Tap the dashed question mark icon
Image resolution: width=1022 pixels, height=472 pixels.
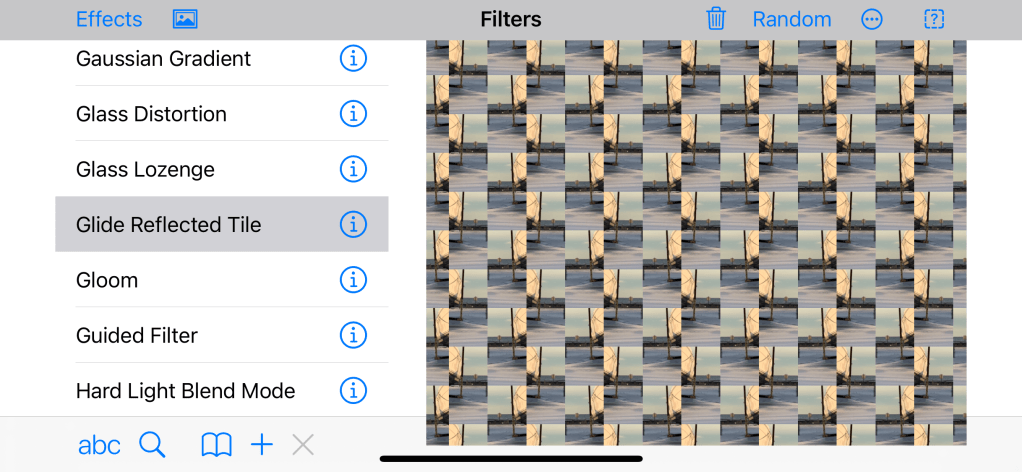pos(934,19)
